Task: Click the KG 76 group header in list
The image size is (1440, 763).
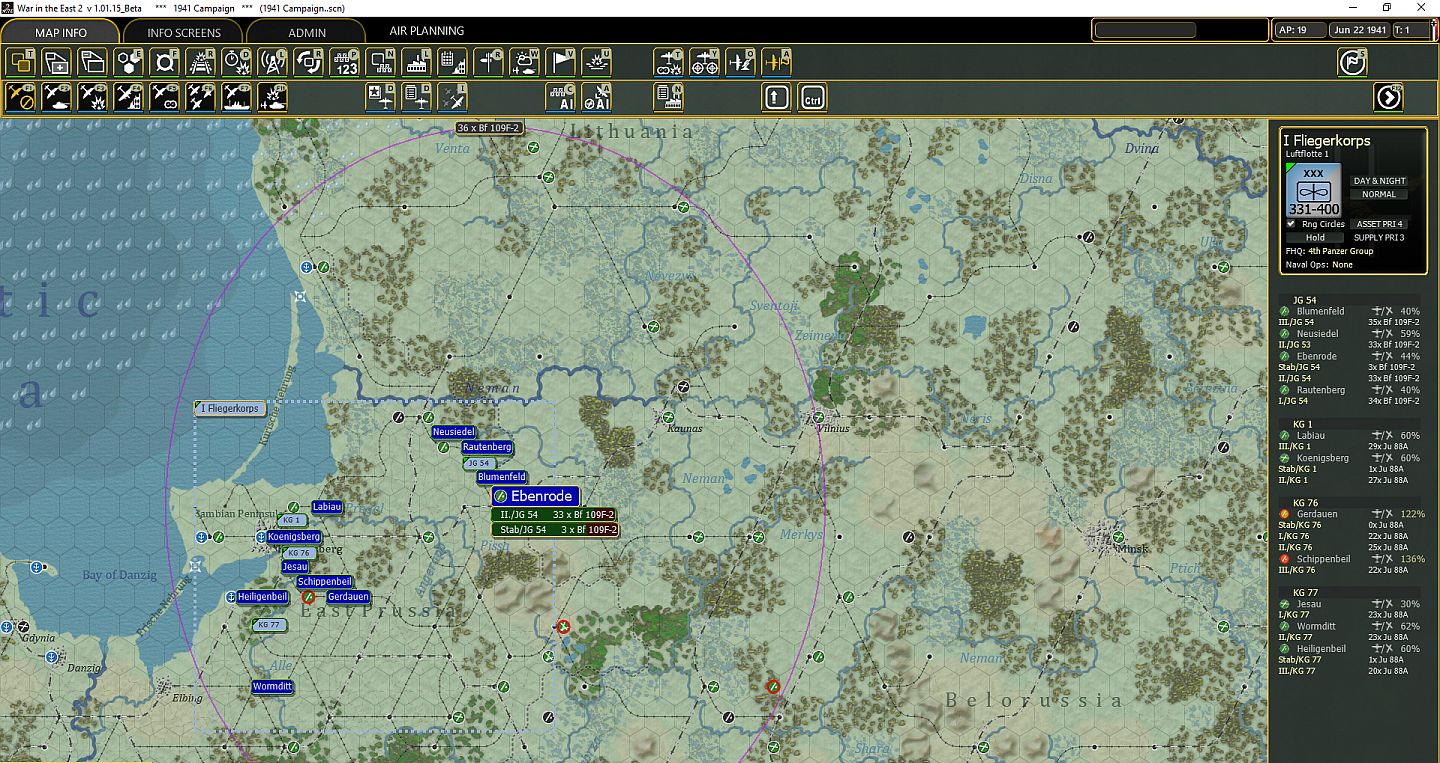Action: tap(1305, 503)
